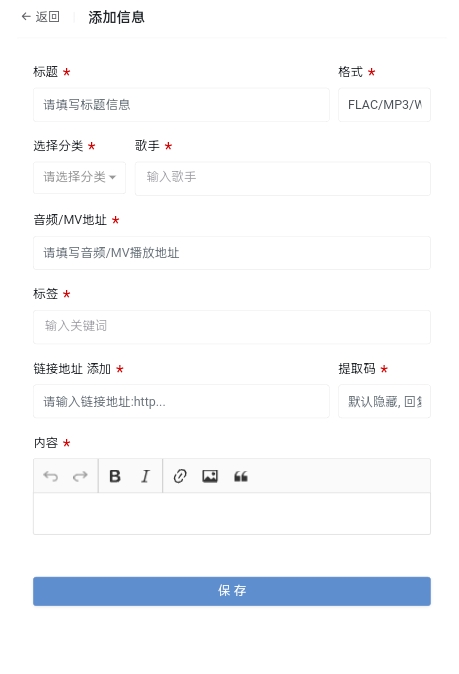The width and height of the screenshot is (459, 674).
Task: Click the redo arrow in editor toolbar
Action: (x=80, y=476)
